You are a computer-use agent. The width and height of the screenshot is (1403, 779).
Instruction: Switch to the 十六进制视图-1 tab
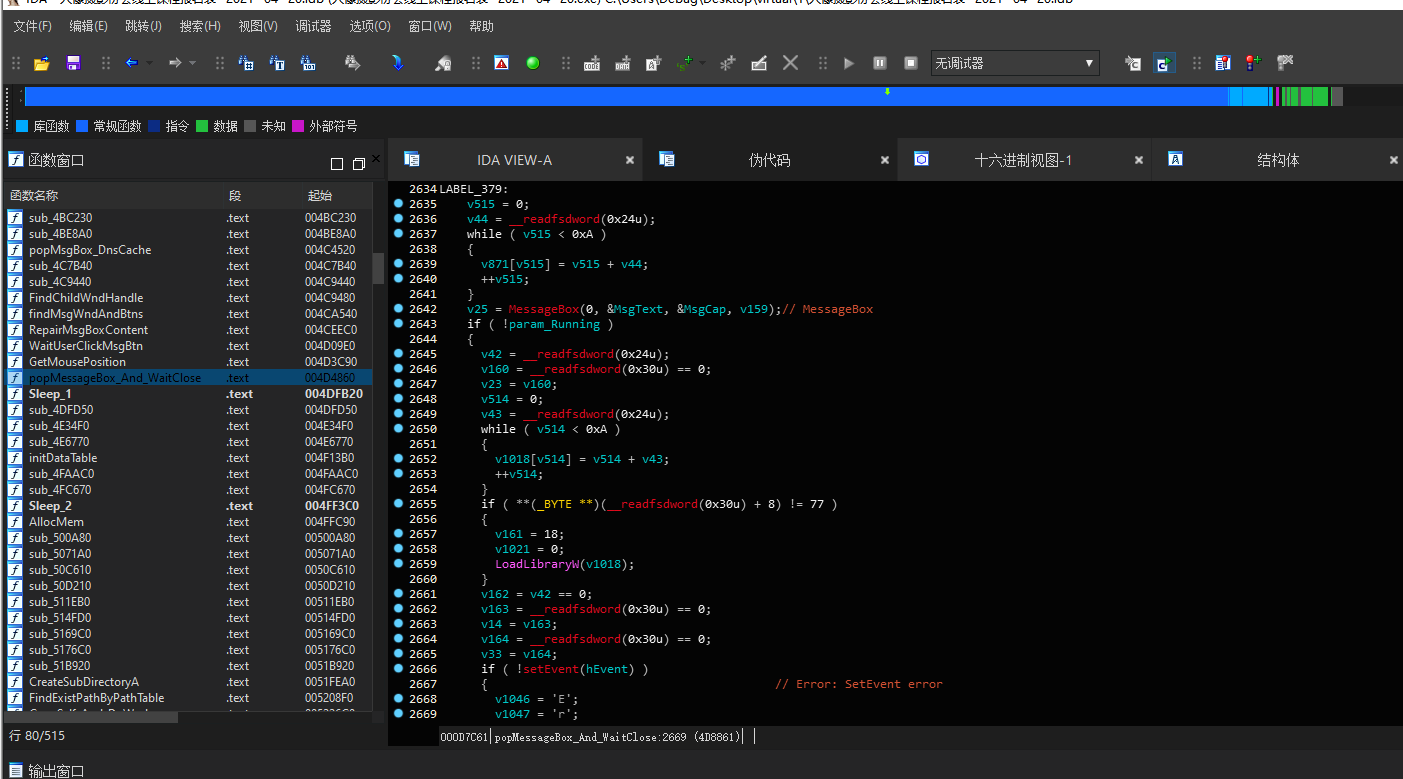coord(1022,160)
